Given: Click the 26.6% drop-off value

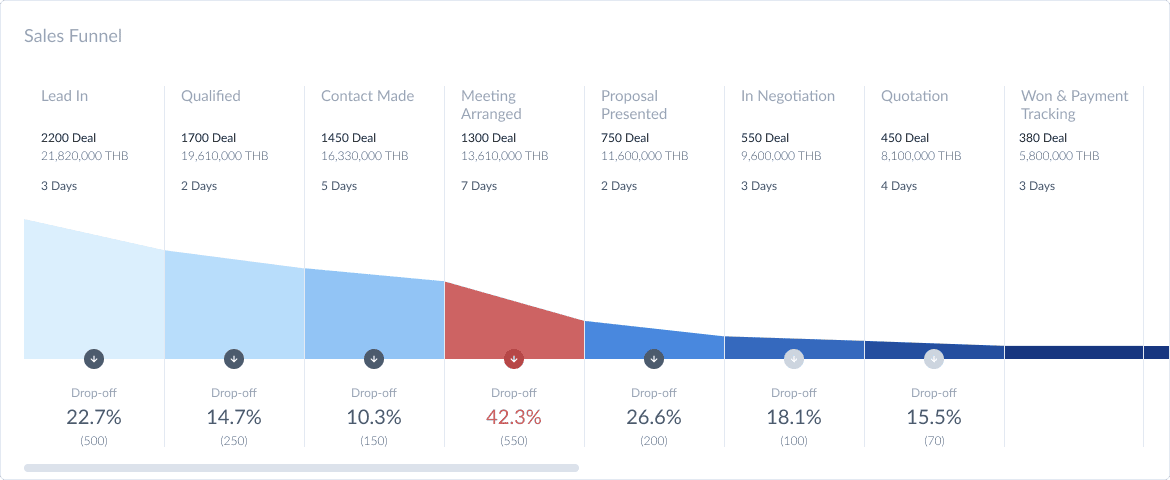Looking at the screenshot, I should click(x=654, y=417).
